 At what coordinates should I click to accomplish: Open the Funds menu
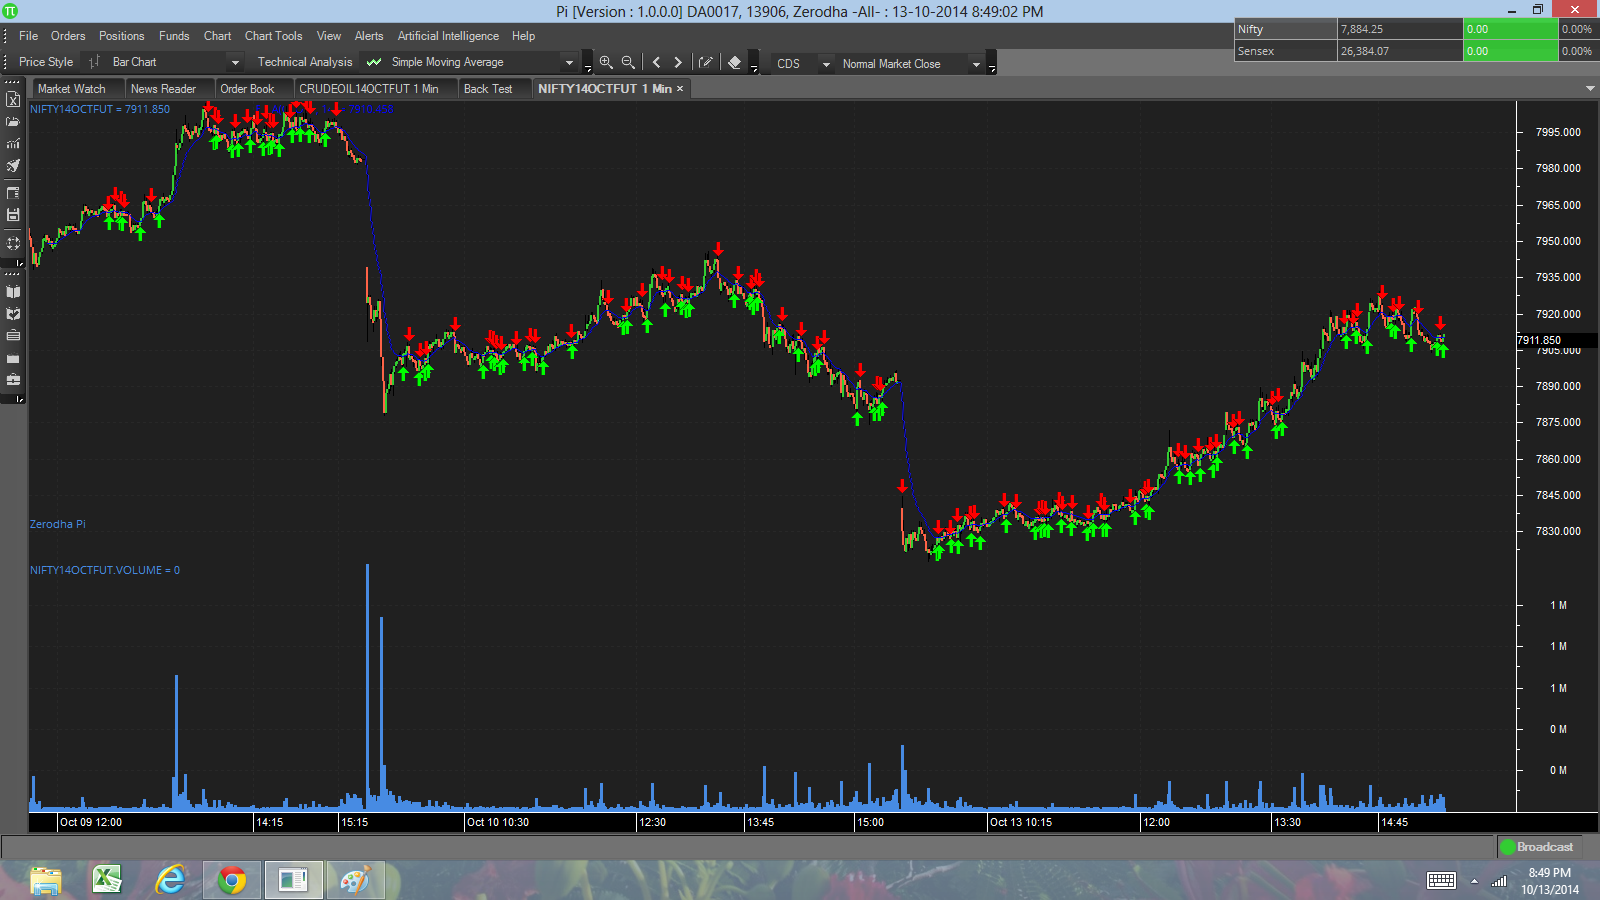click(174, 36)
